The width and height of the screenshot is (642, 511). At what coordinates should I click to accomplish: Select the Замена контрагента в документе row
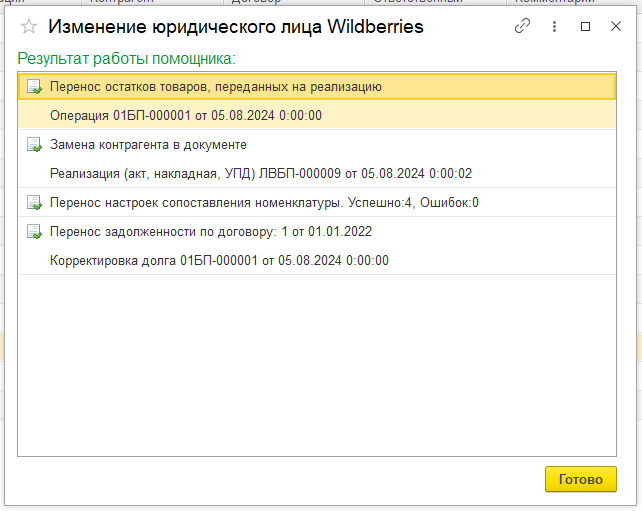point(317,145)
